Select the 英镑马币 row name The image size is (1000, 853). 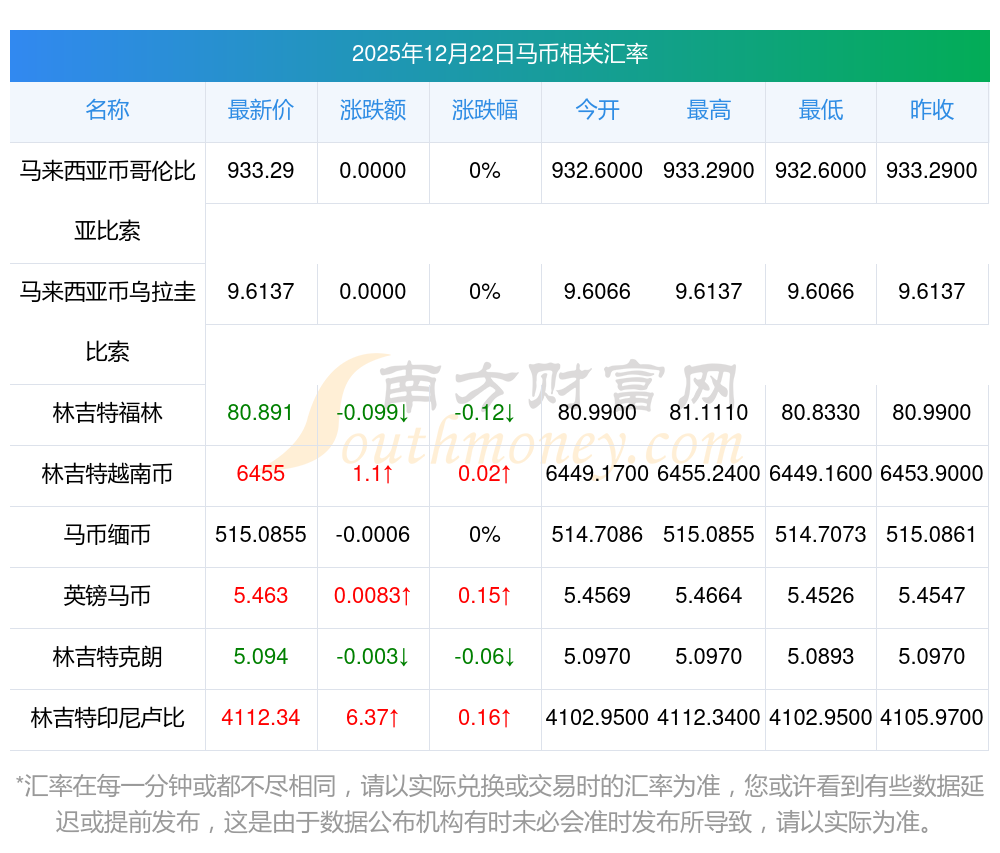[107, 596]
